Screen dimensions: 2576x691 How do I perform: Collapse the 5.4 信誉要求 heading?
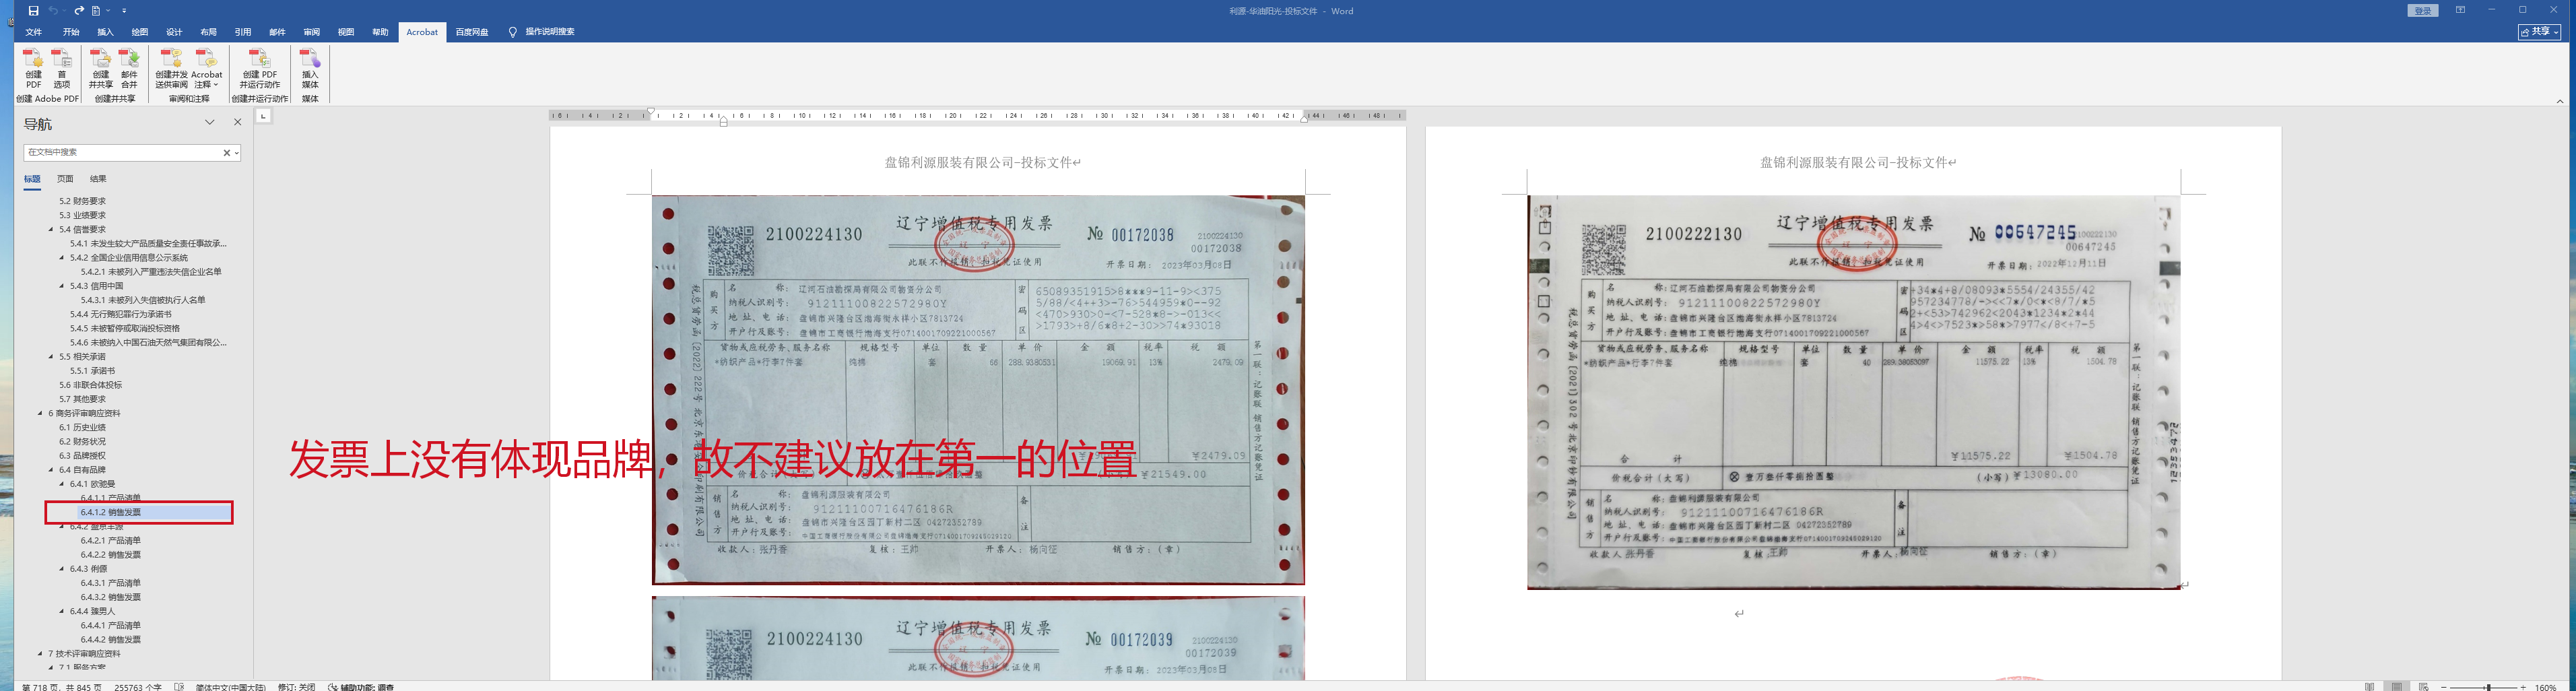point(51,230)
